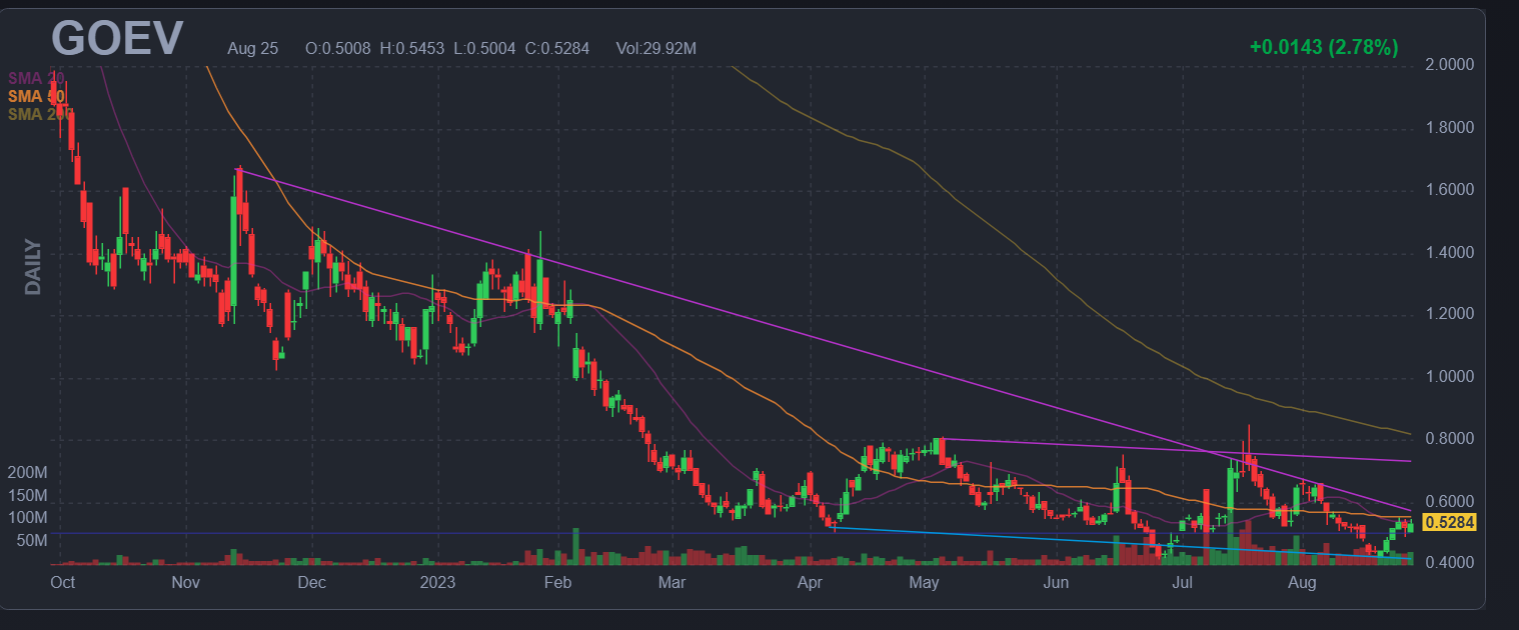This screenshot has height=630, width=1519.
Task: Click the SMA 200 legend label
Action: click(40, 114)
